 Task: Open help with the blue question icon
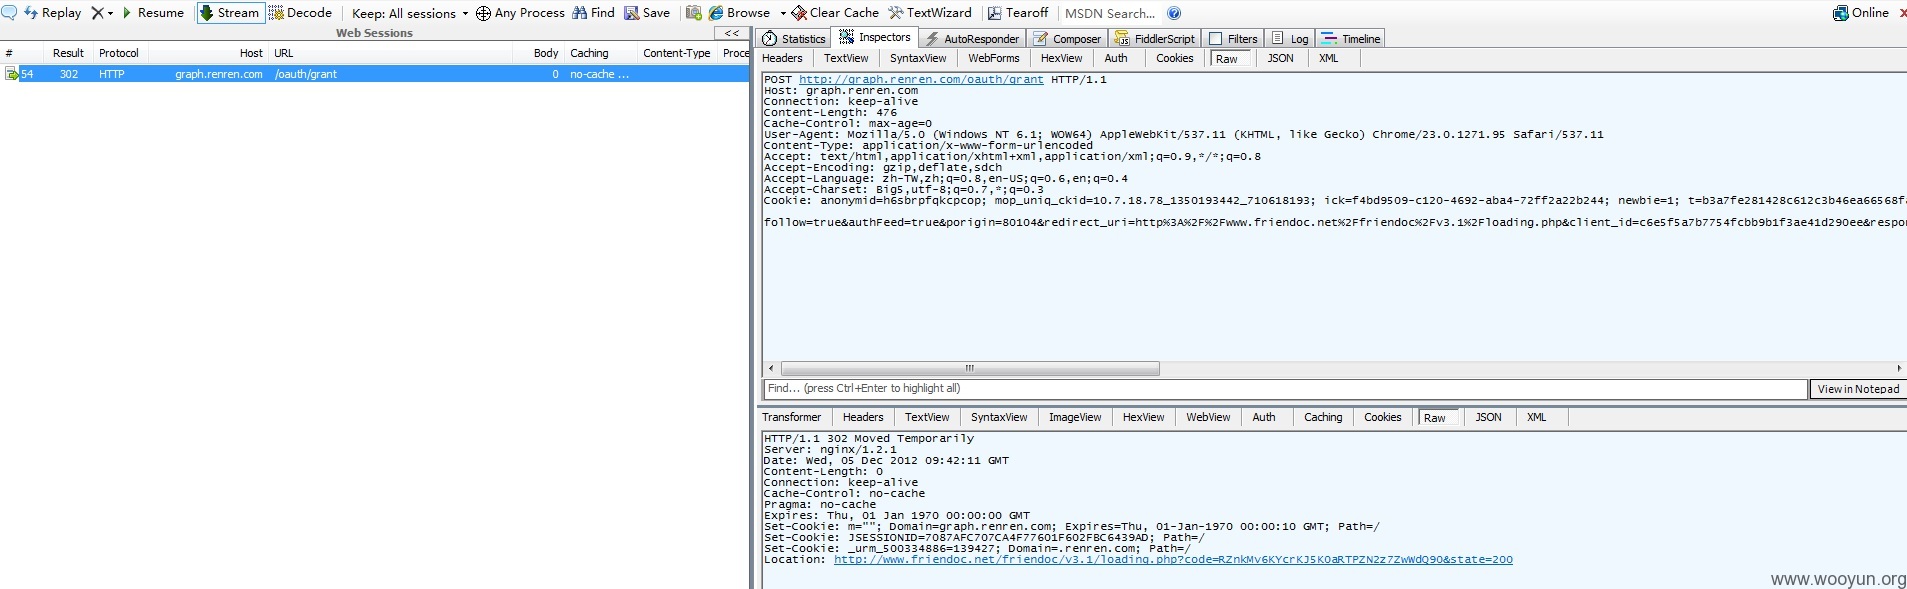tap(1174, 13)
